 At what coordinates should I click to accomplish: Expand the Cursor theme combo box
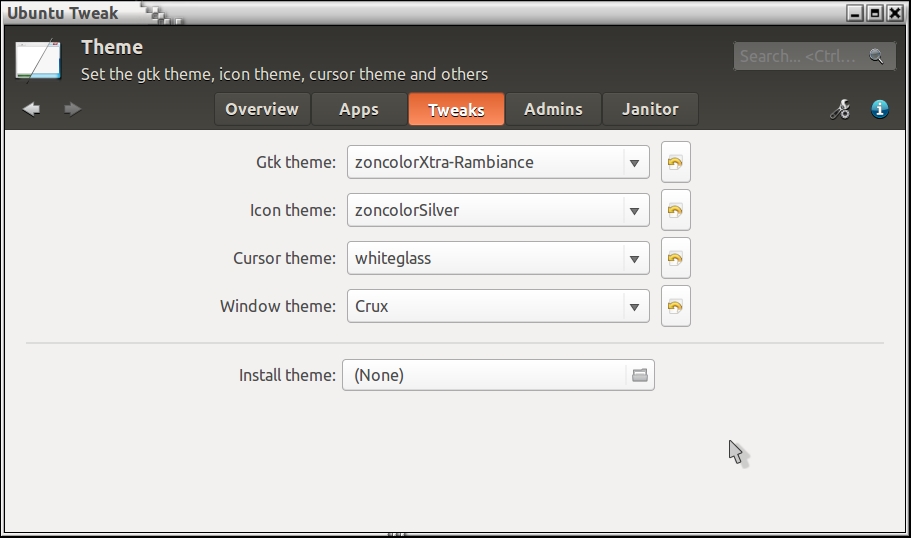[634, 259]
